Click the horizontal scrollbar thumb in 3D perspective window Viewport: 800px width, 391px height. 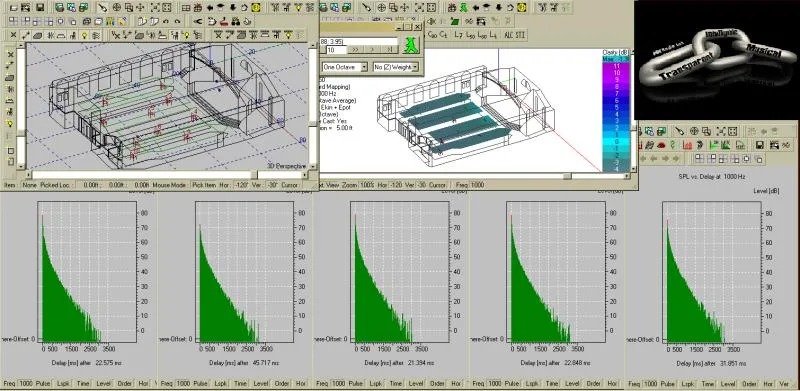[x=254, y=175]
